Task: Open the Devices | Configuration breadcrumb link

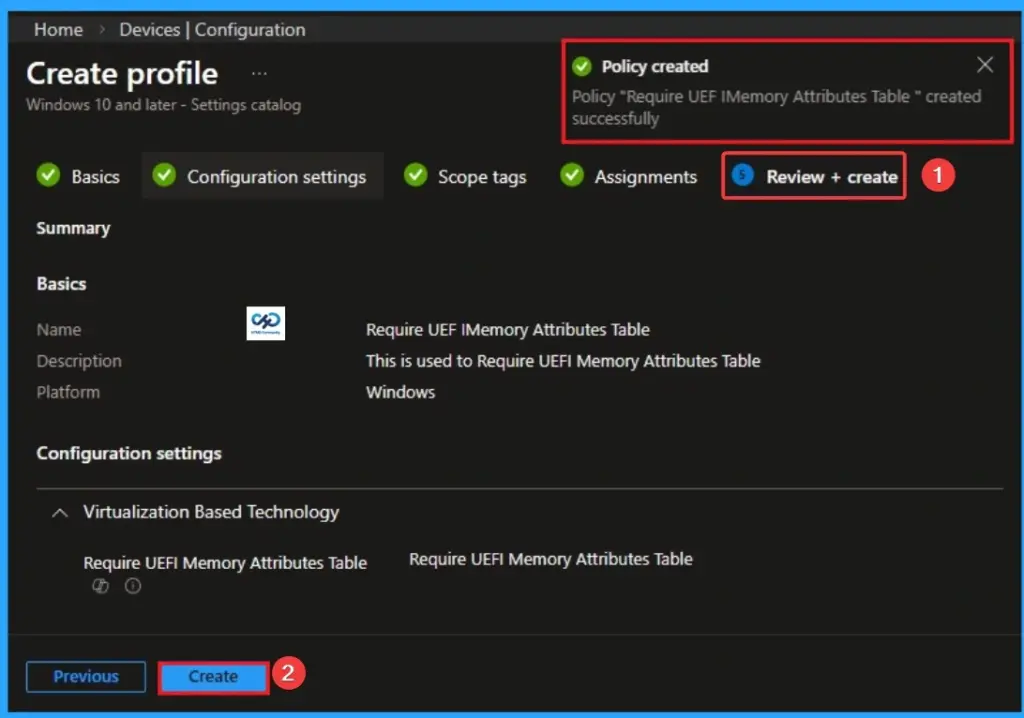Action: (212, 30)
